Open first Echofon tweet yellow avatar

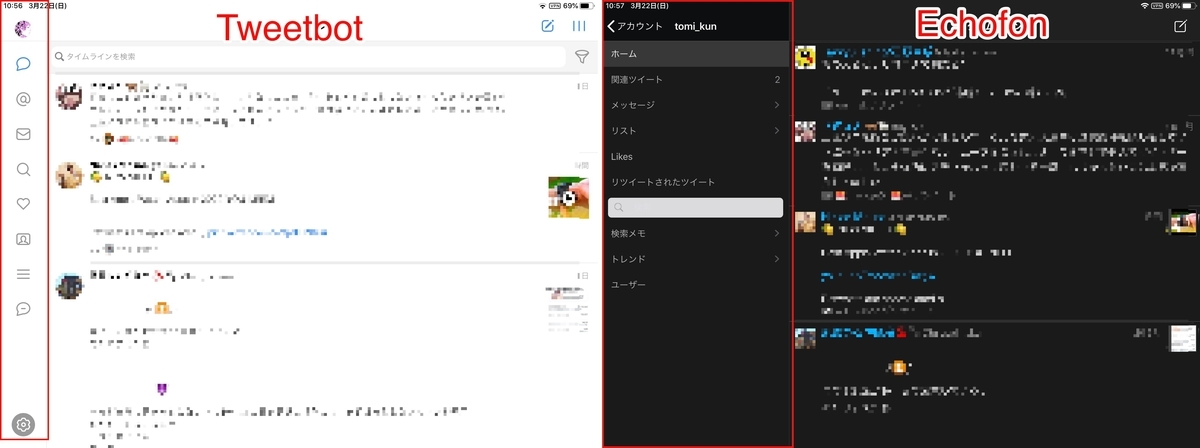point(805,57)
